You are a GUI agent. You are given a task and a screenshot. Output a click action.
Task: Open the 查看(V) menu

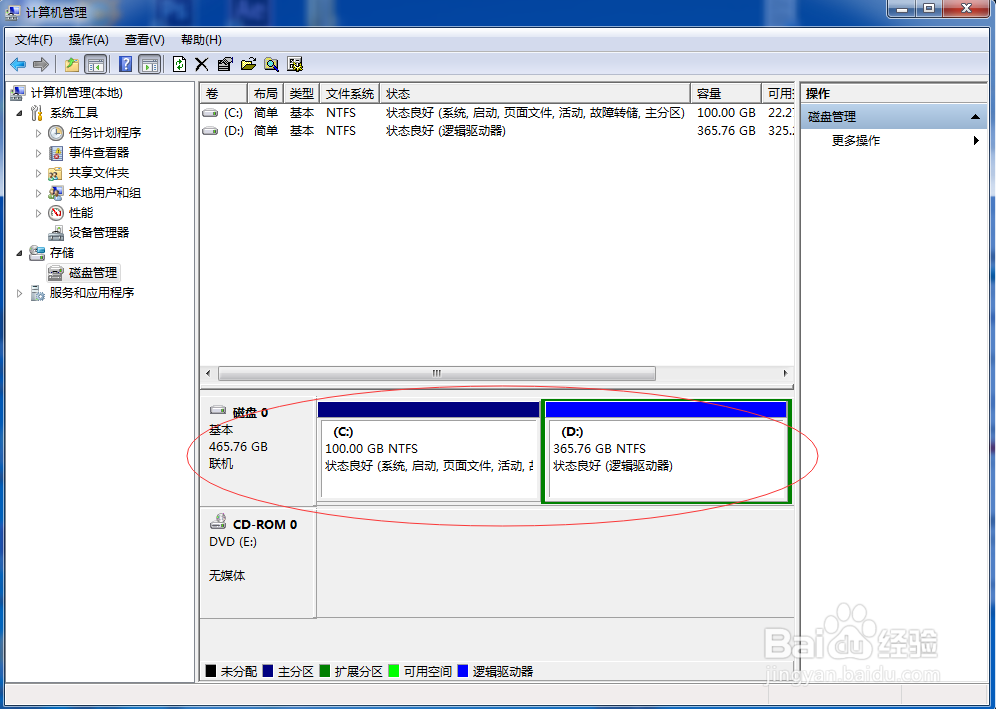click(x=145, y=40)
